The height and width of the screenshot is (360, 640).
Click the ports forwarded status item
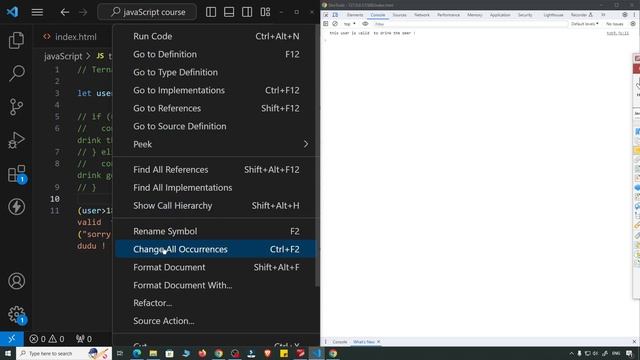click(84, 339)
